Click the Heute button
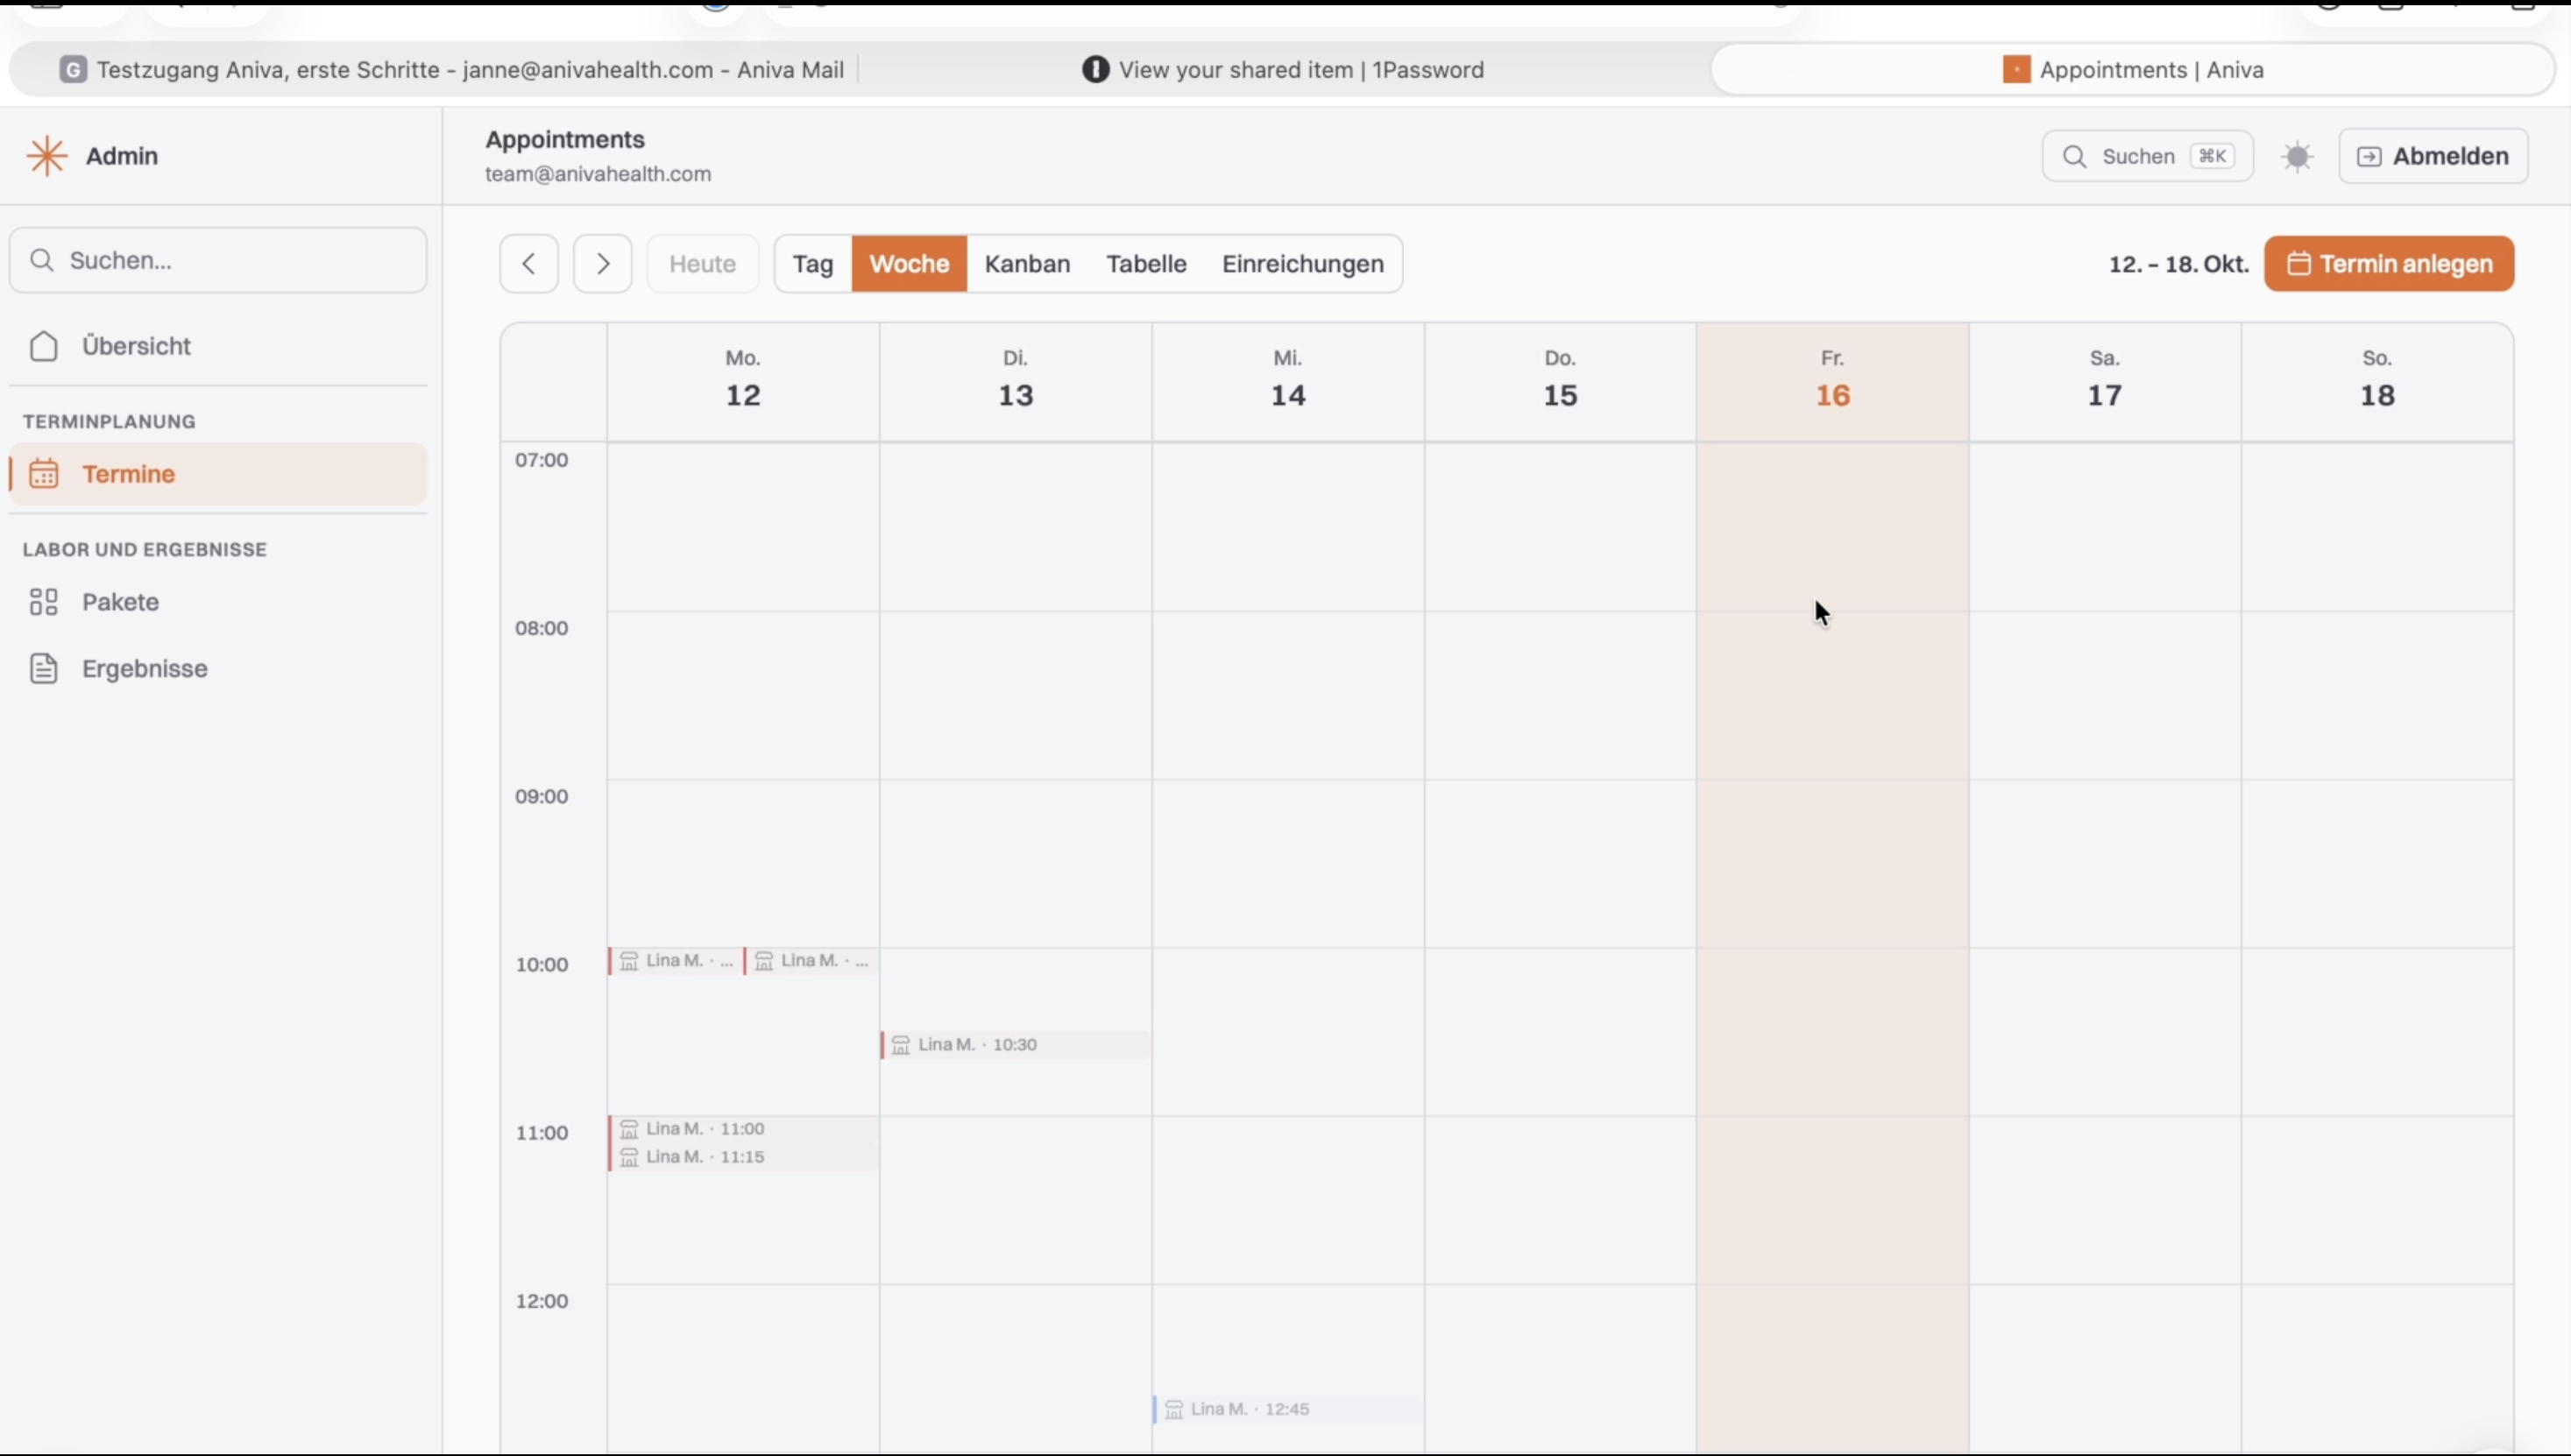2571x1456 pixels. tap(702, 264)
